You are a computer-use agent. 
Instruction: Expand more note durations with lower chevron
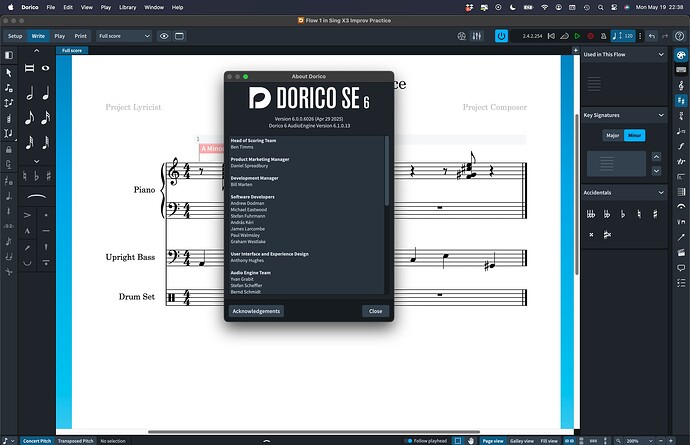point(37,161)
